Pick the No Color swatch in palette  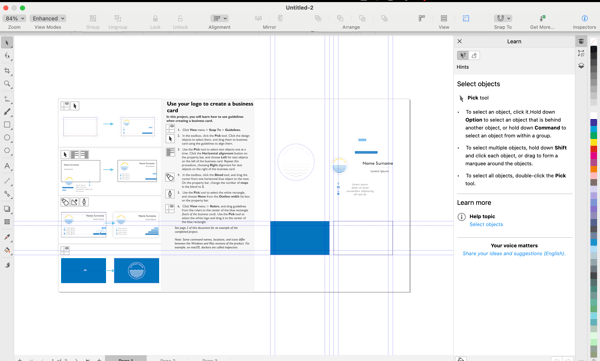[x=593, y=41]
